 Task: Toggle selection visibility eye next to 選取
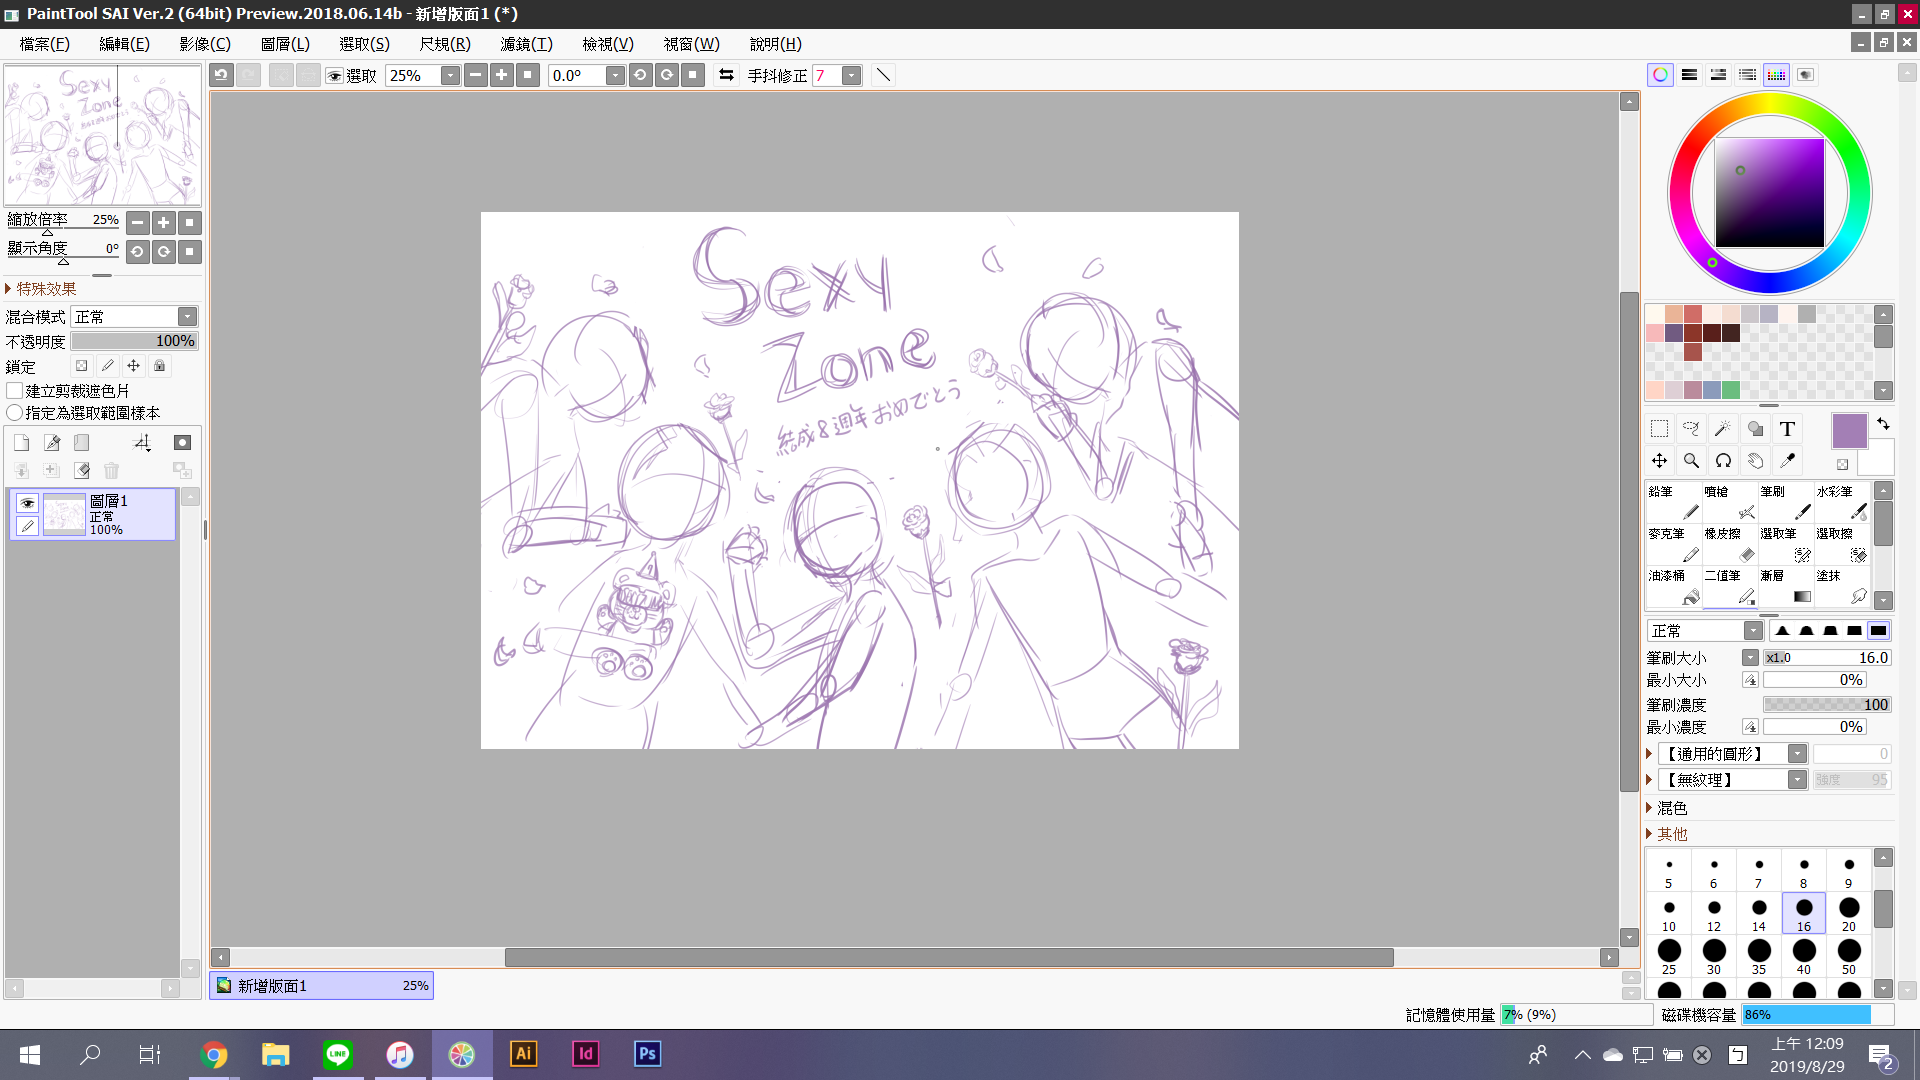[x=335, y=76]
